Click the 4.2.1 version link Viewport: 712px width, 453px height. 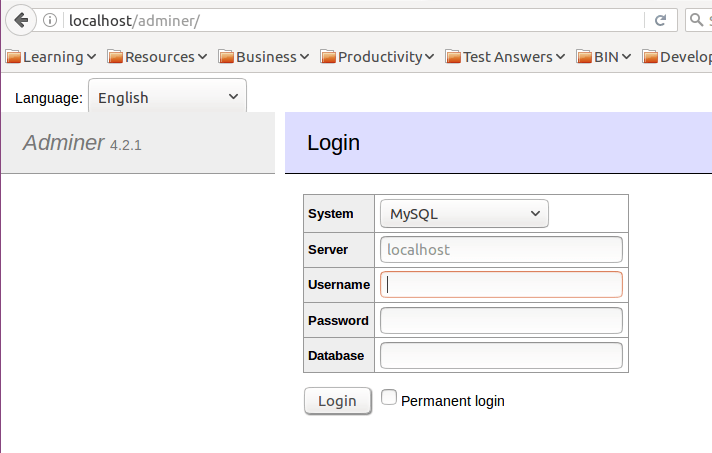[x=126, y=145]
